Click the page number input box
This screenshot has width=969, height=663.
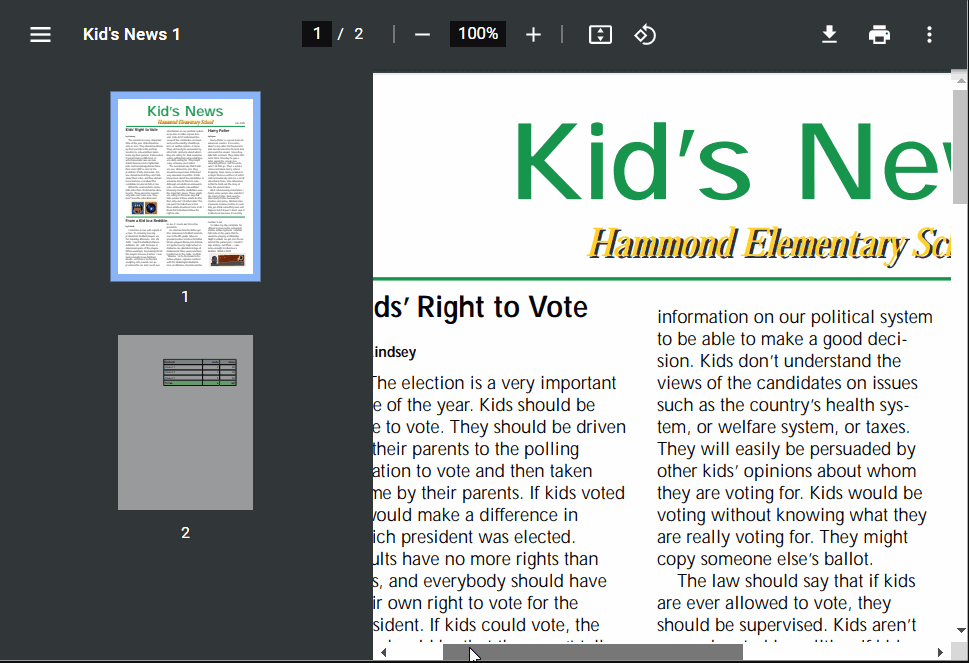point(317,33)
